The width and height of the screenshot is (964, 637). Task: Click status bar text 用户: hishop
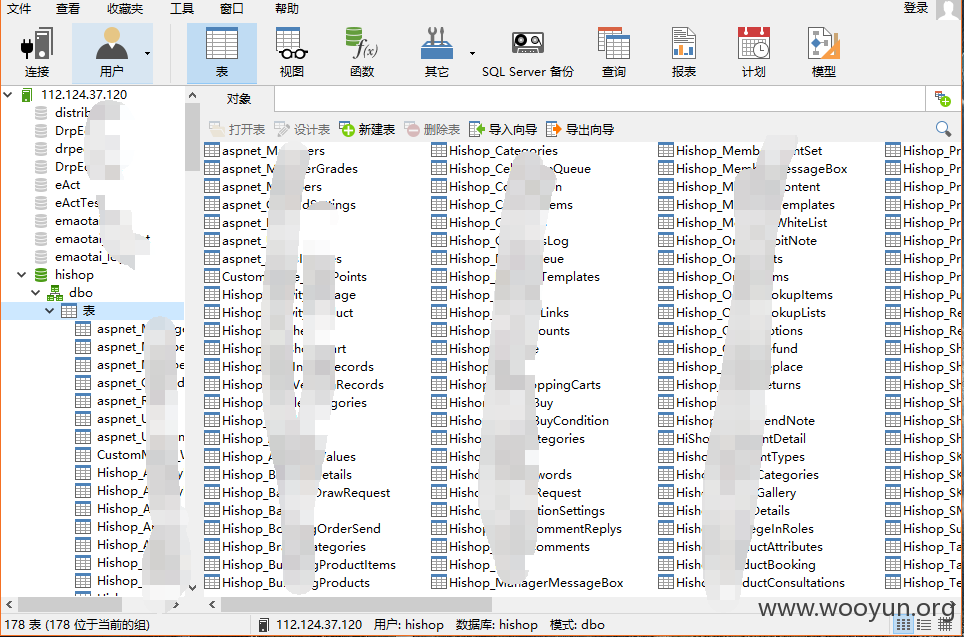click(x=408, y=625)
